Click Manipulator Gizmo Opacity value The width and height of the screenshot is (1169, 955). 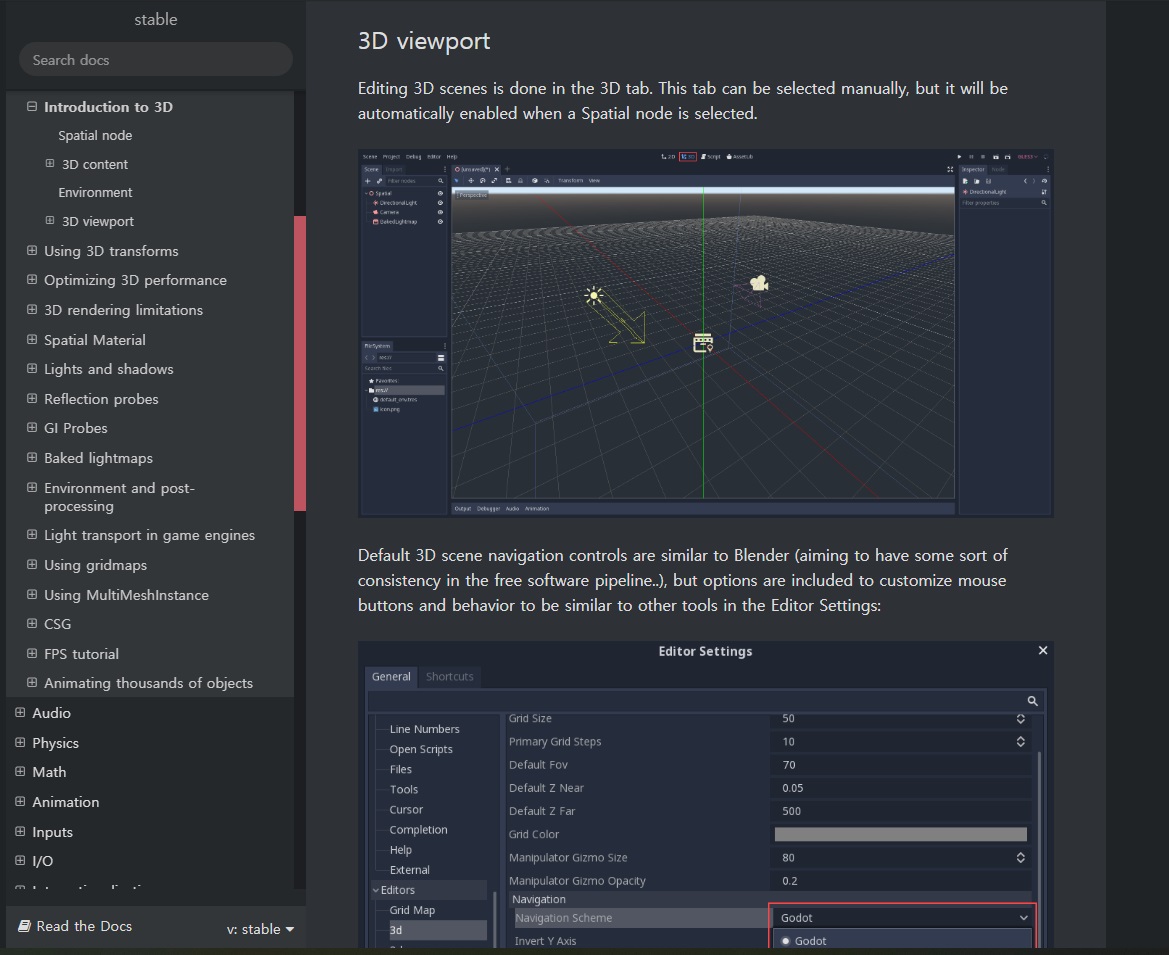(x=901, y=880)
